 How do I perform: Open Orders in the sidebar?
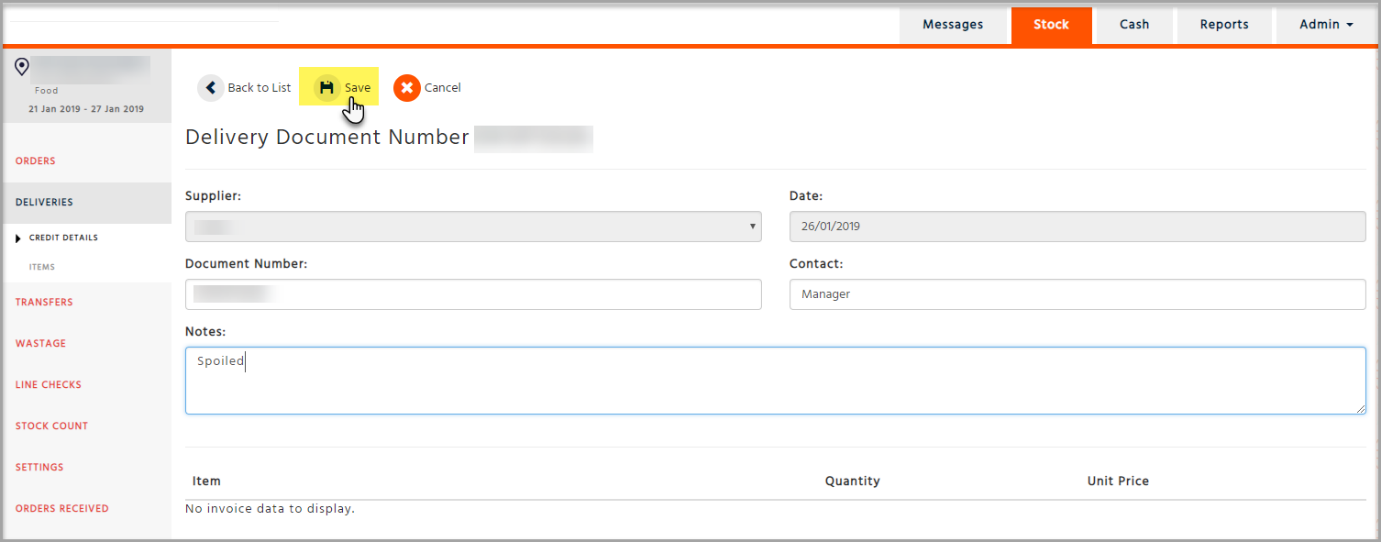coord(35,161)
